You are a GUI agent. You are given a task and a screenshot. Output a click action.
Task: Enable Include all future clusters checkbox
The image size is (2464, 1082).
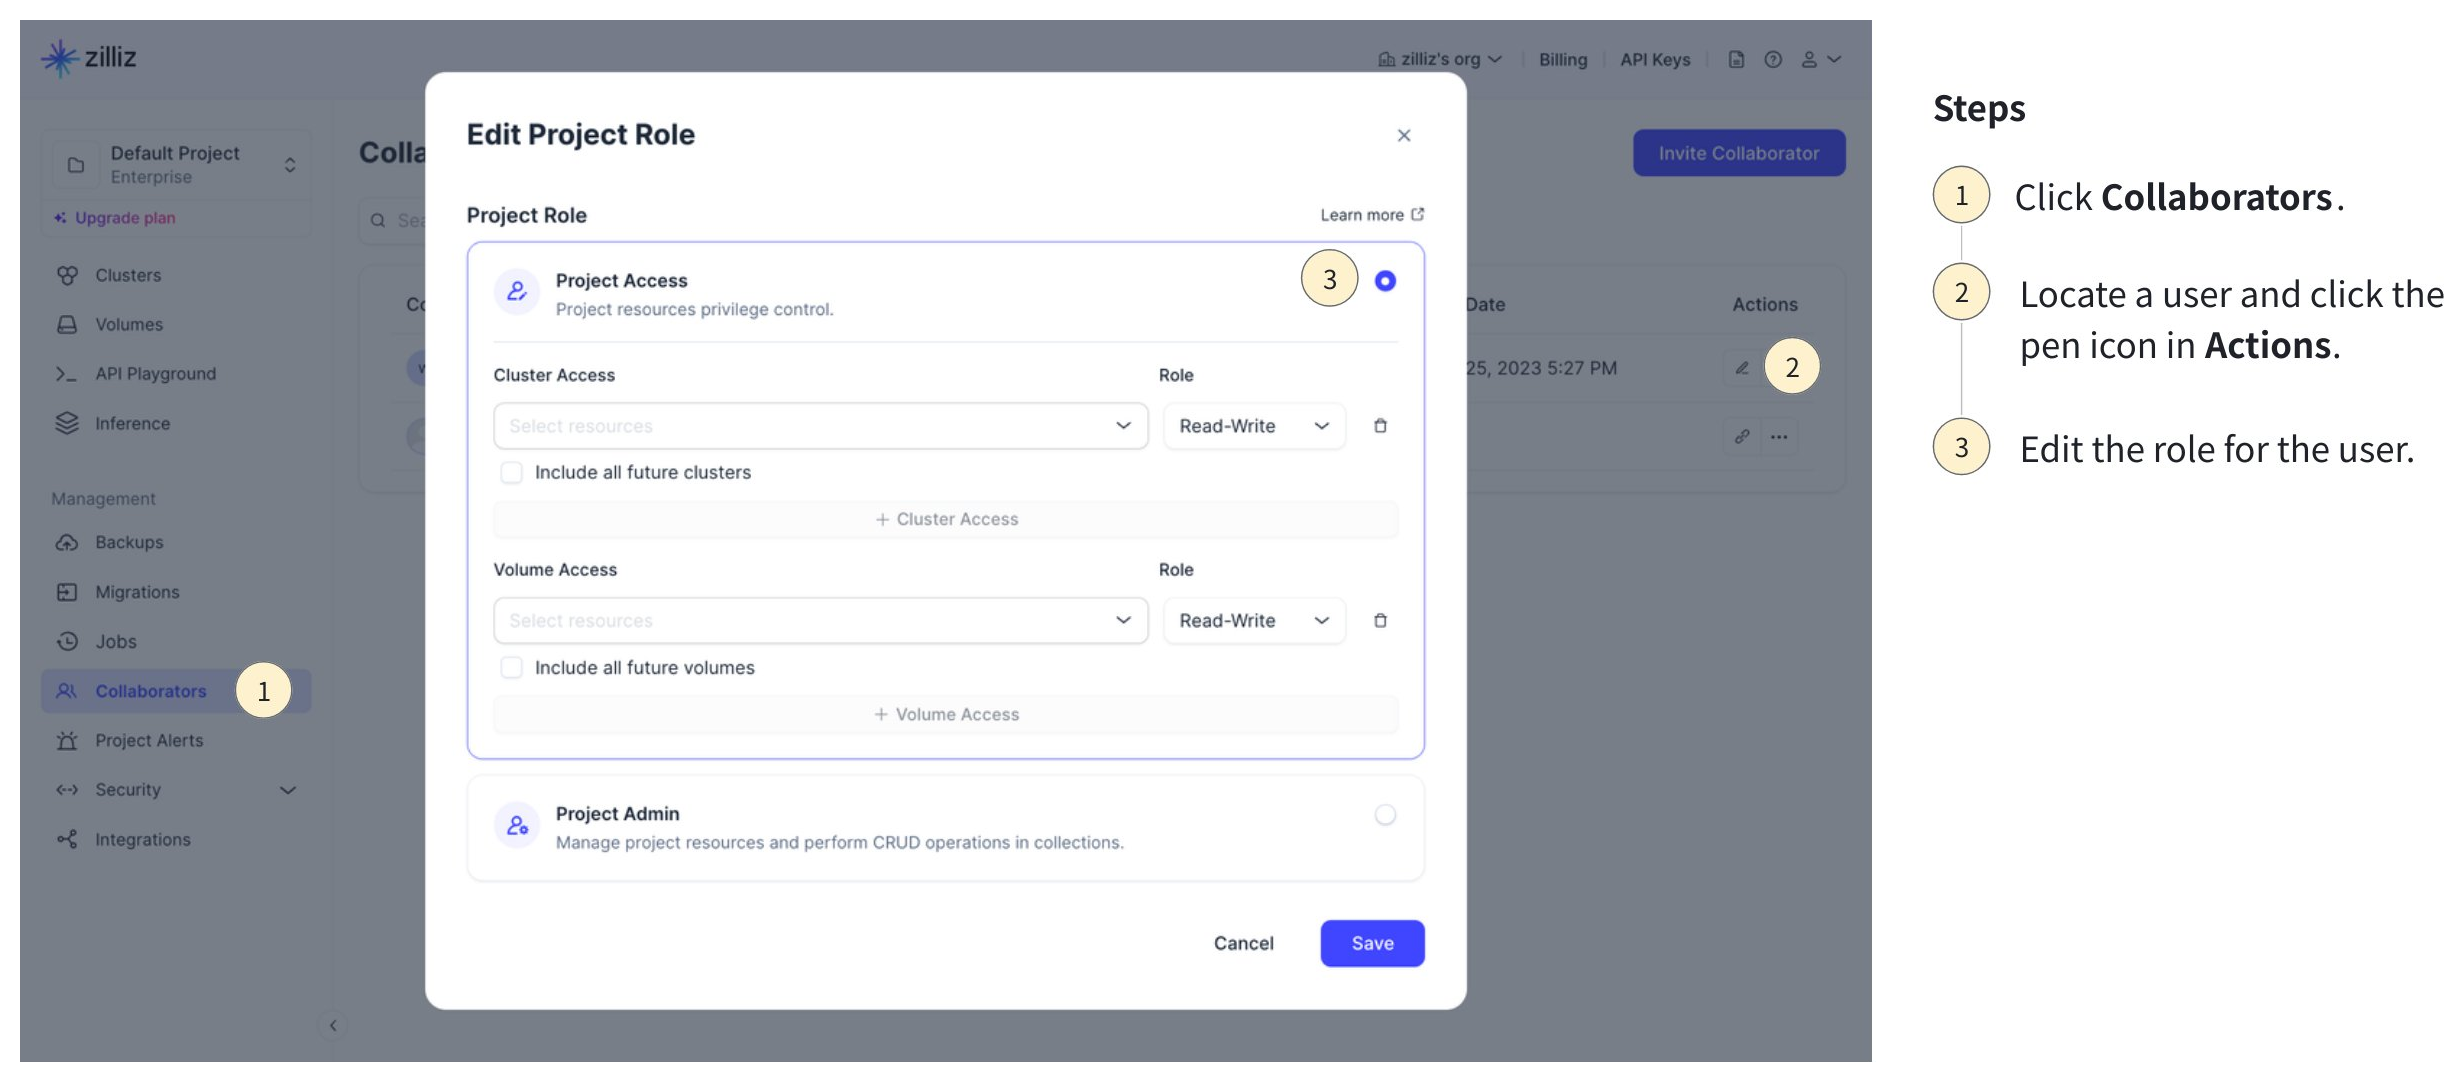[511, 472]
